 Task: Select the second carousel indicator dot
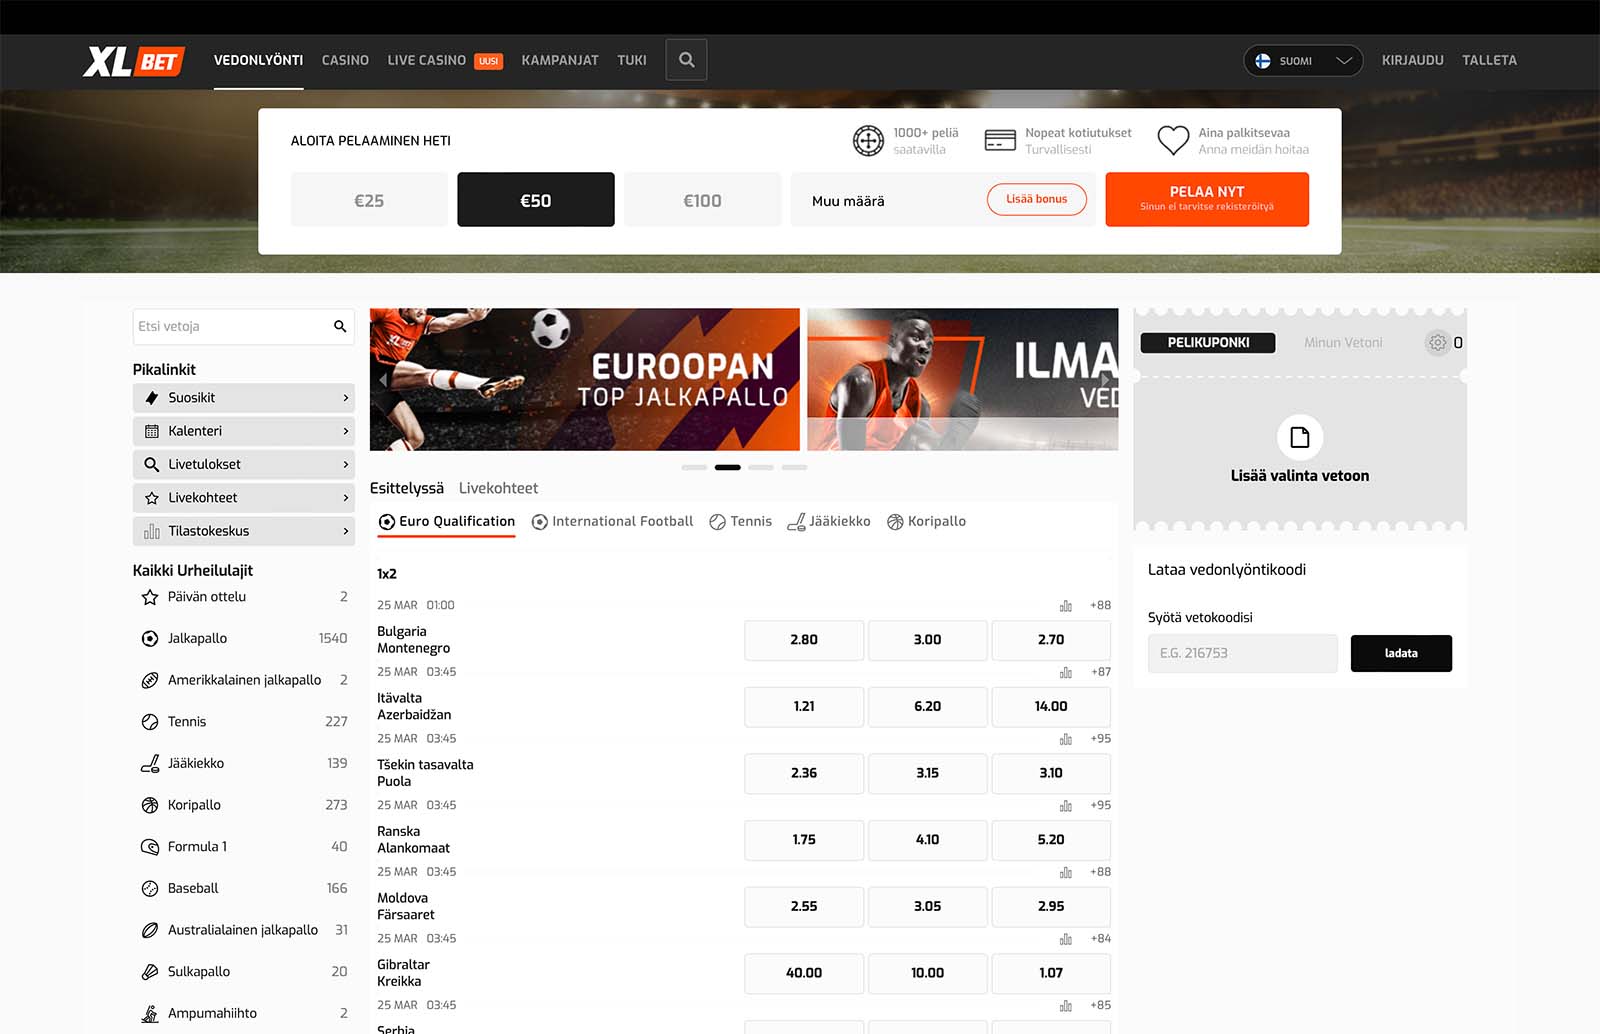coord(727,468)
